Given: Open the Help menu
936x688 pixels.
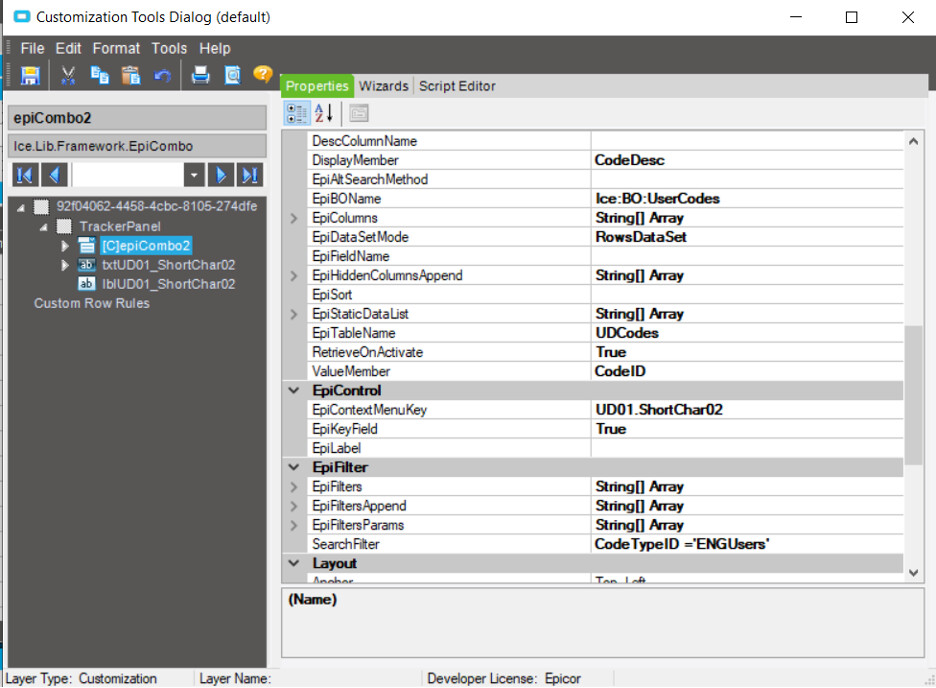Looking at the screenshot, I should pyautogui.click(x=214, y=48).
